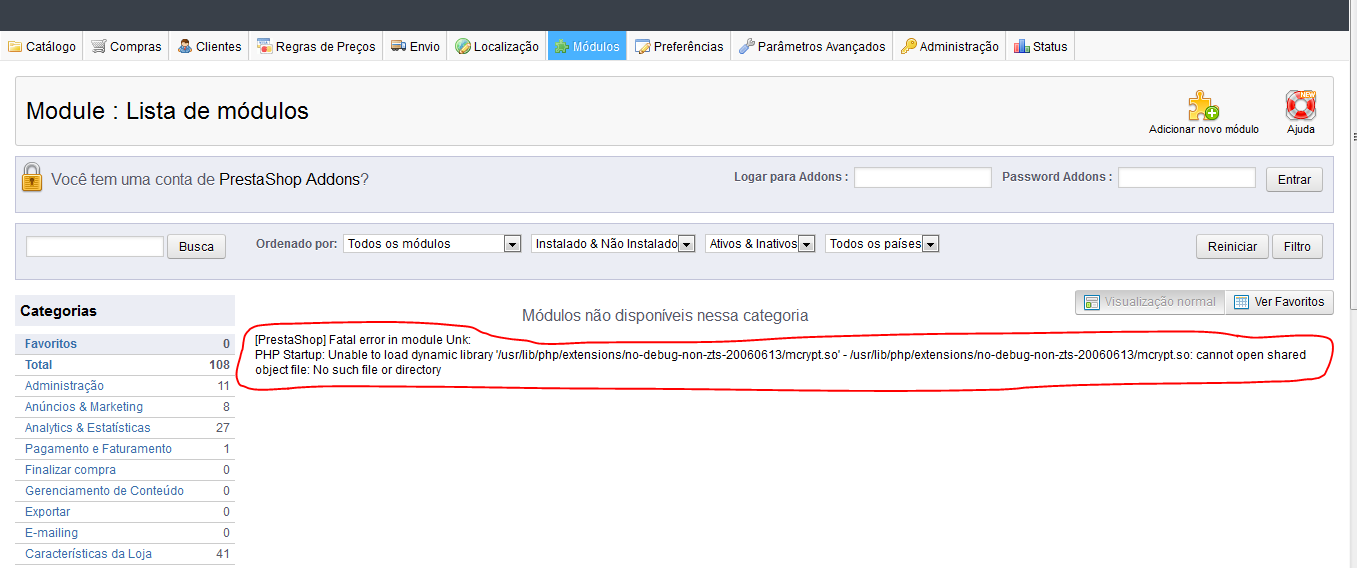Click the Filtro button
1357x568 pixels.
1297,246
